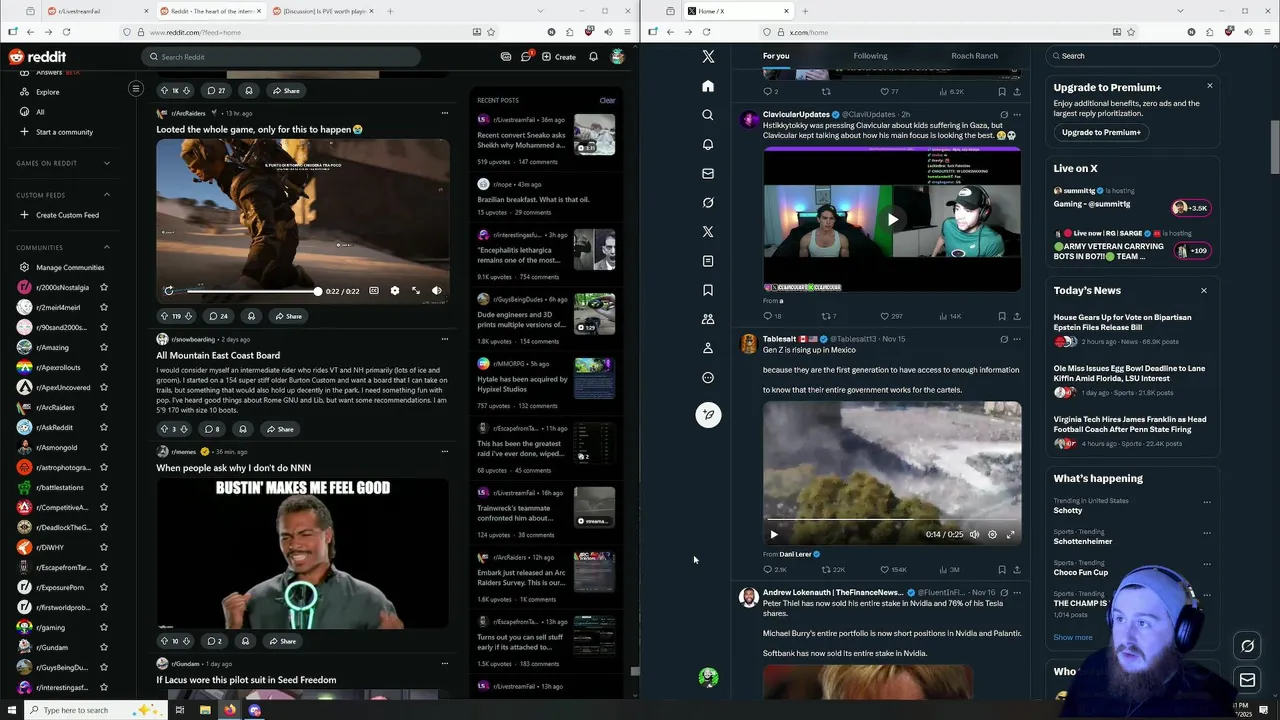1280x720 pixels.
Task: Open options menu on r/memes post
Action: pyautogui.click(x=445, y=451)
